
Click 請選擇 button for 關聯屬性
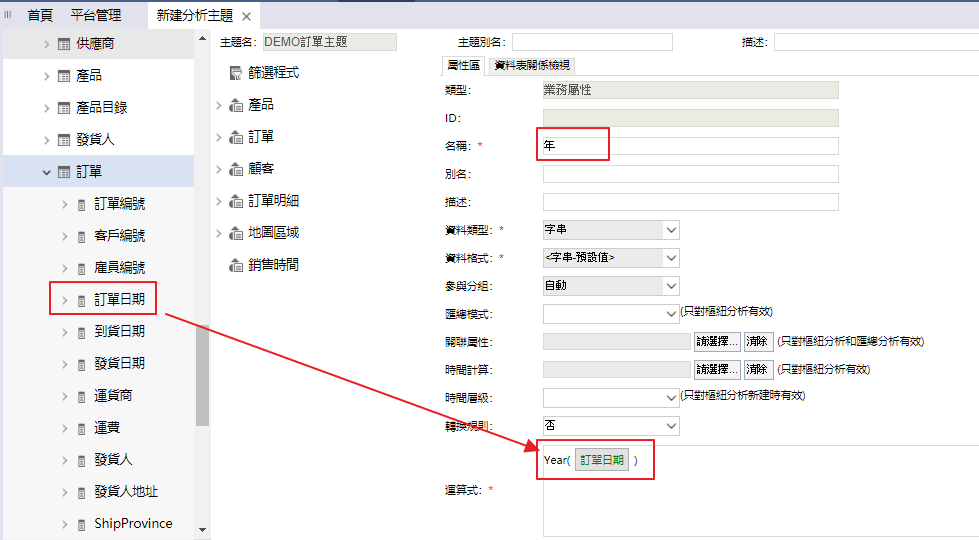(x=716, y=342)
